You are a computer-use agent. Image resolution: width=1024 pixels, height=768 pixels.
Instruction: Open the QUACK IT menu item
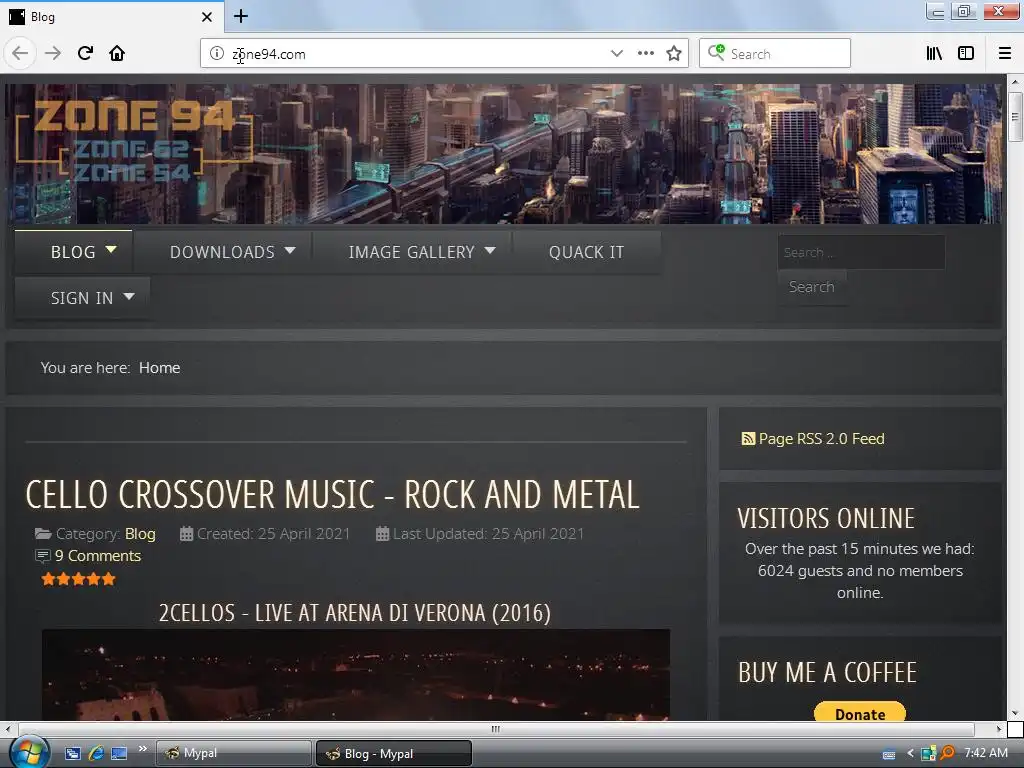coord(586,252)
